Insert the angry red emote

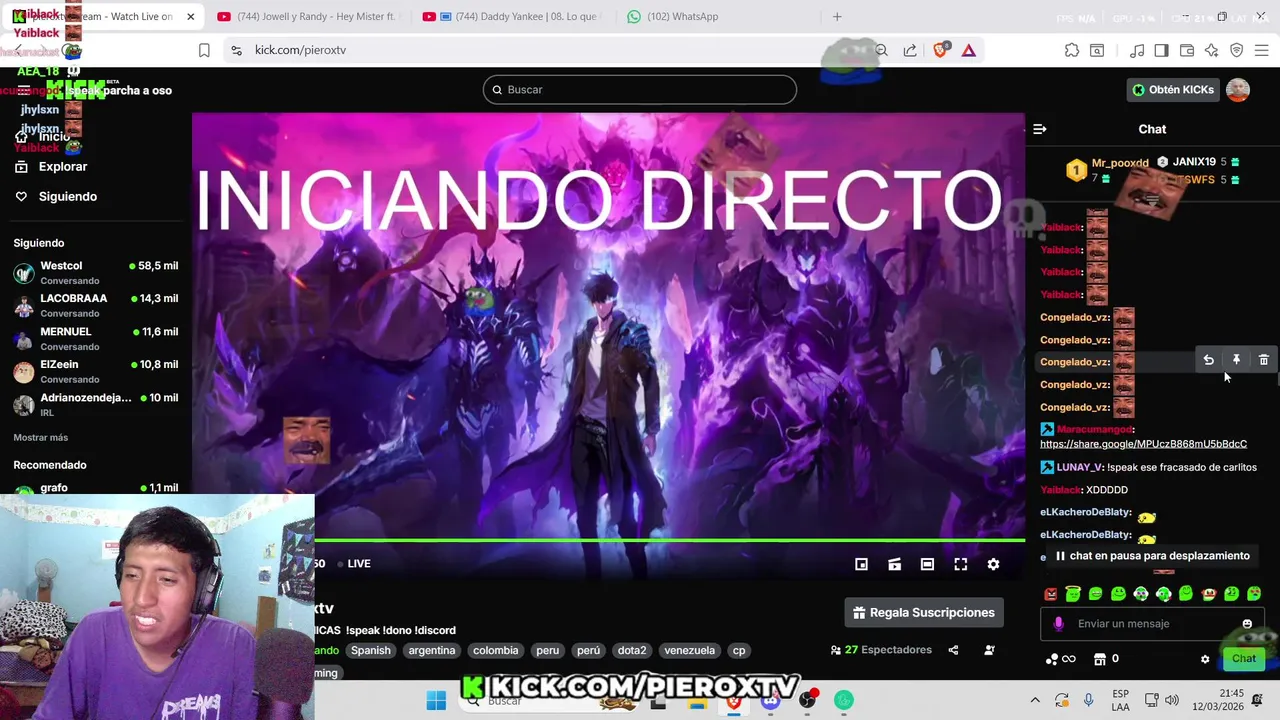click(1051, 594)
